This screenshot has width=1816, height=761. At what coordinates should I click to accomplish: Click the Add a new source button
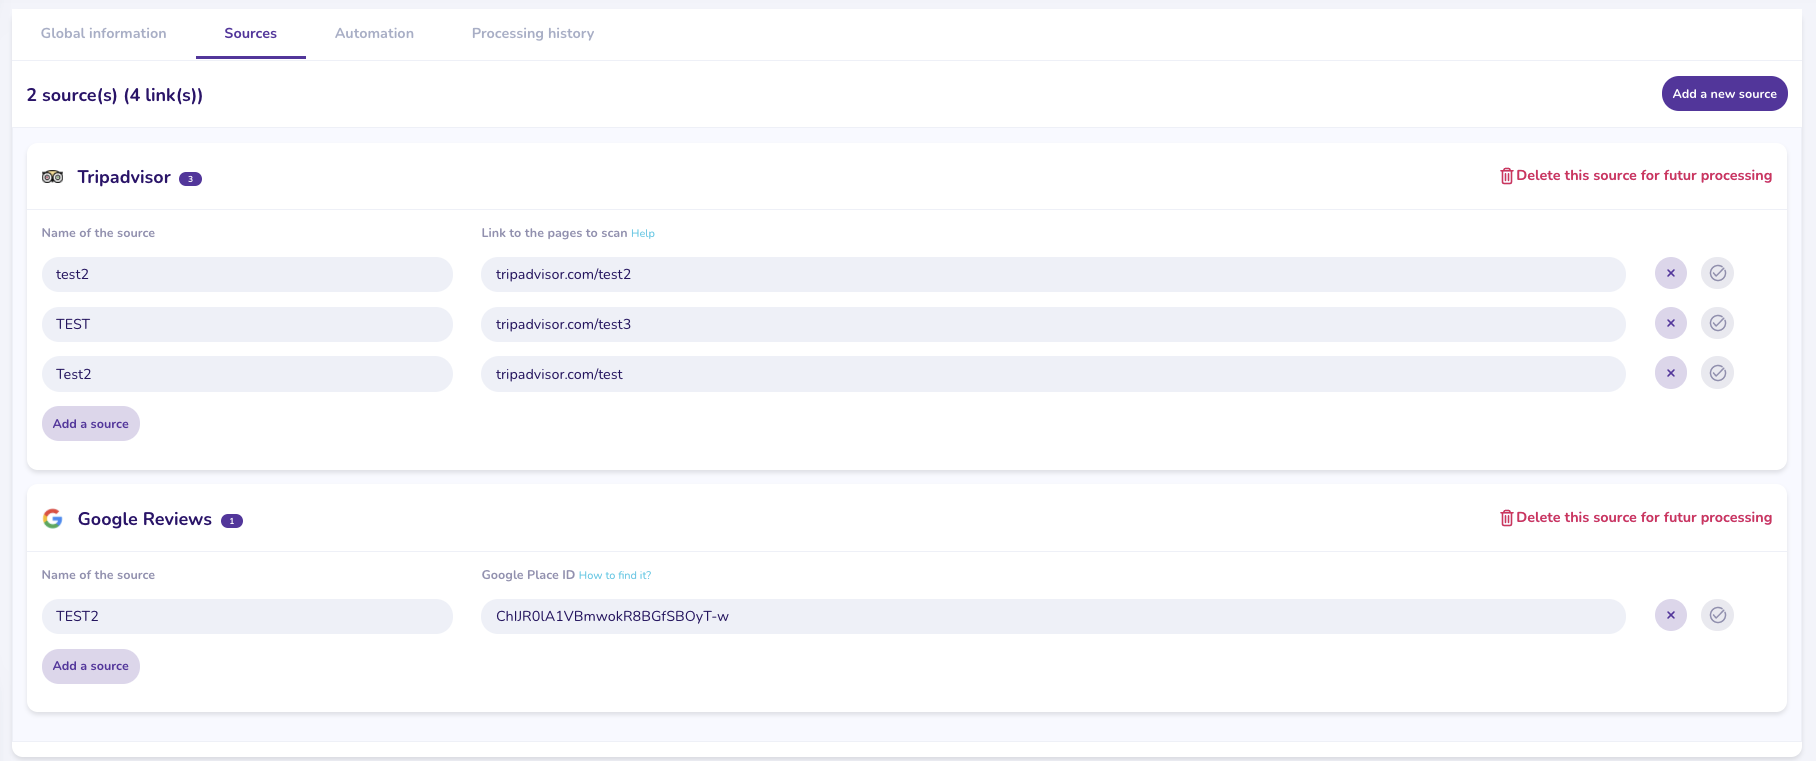coord(1725,94)
